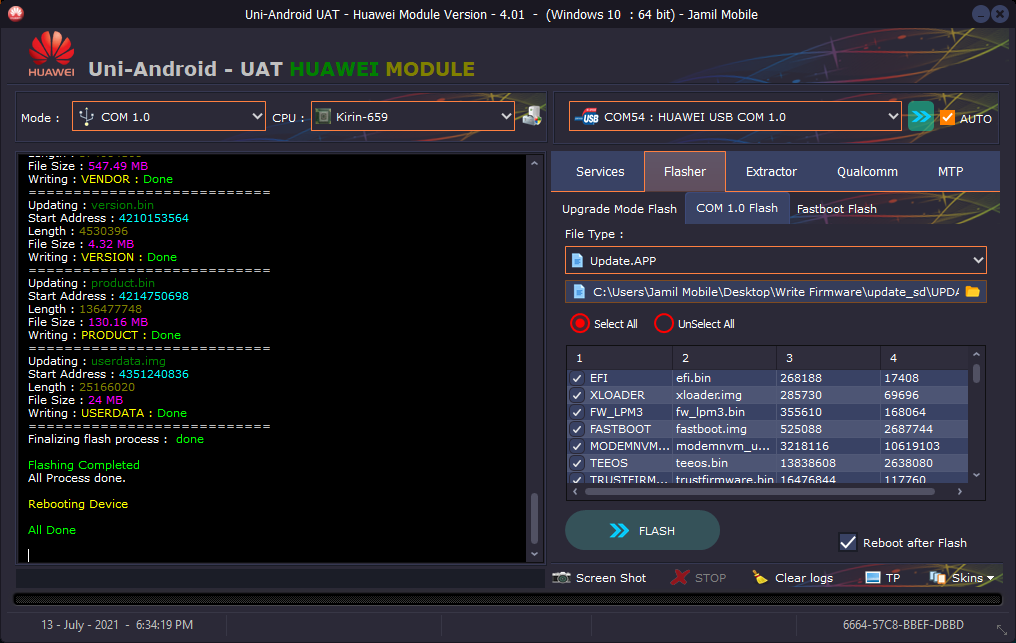Disable Reboot after Flash checkbox

tap(848, 543)
